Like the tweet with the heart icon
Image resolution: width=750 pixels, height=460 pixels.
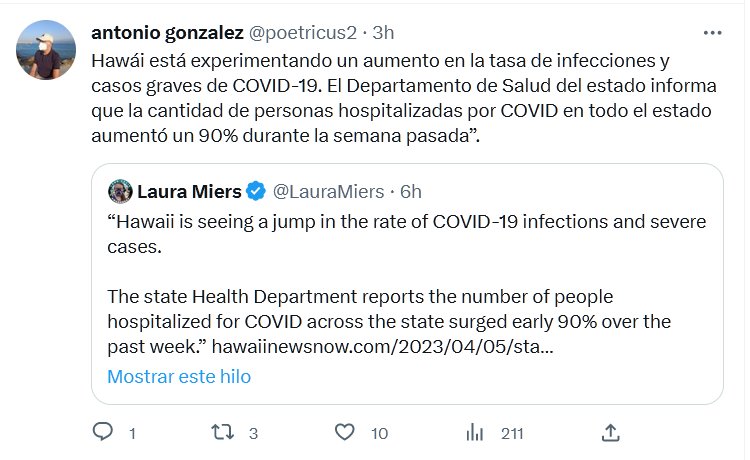tap(345, 432)
